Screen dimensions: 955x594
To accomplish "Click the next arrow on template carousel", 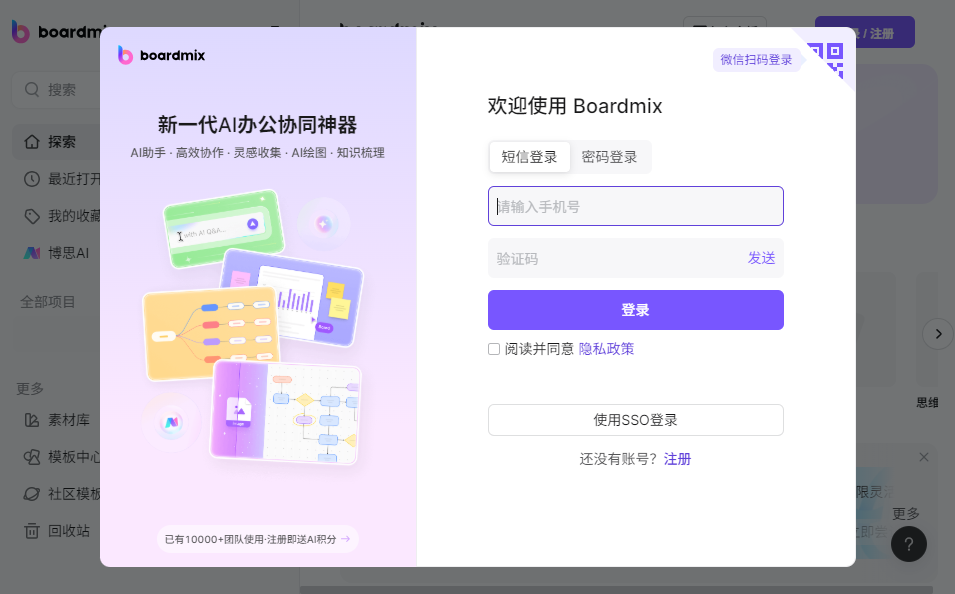I will click(x=938, y=334).
